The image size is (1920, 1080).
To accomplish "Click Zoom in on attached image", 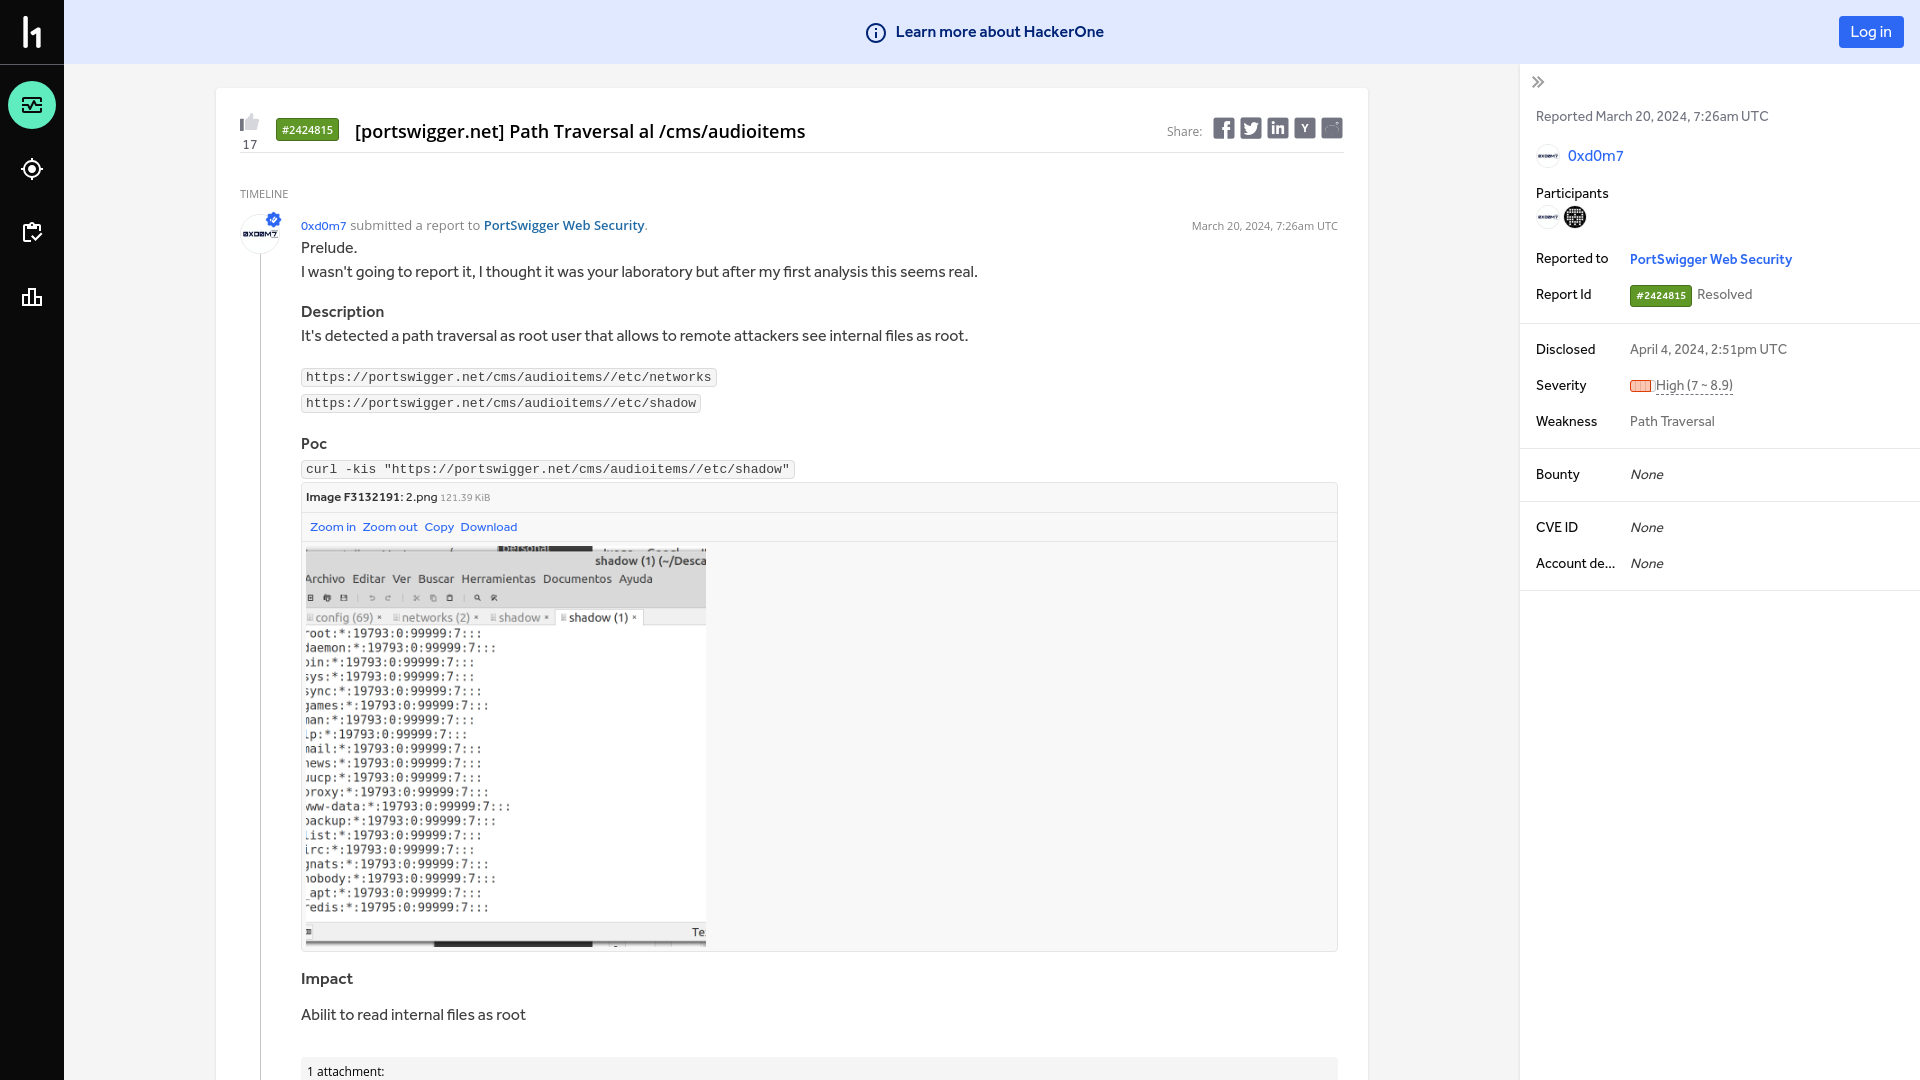I will (x=333, y=527).
